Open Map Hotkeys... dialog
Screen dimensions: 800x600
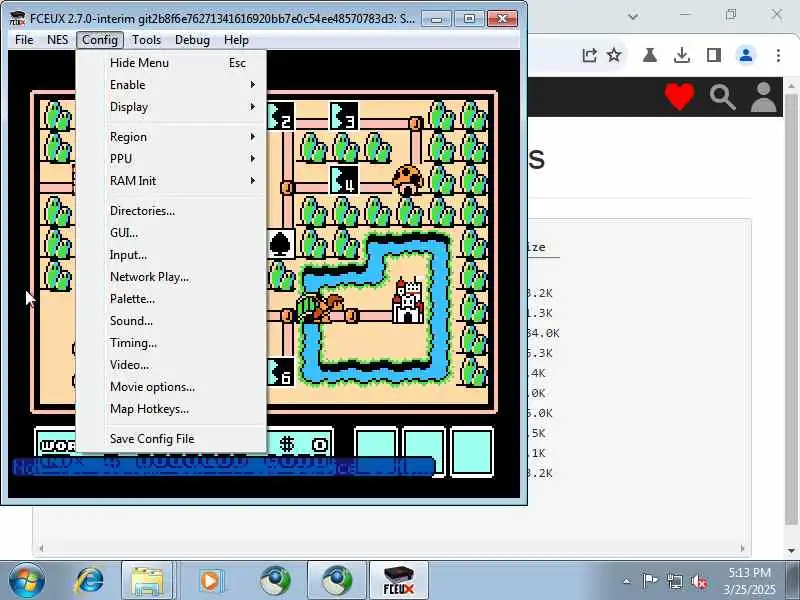coord(171,408)
